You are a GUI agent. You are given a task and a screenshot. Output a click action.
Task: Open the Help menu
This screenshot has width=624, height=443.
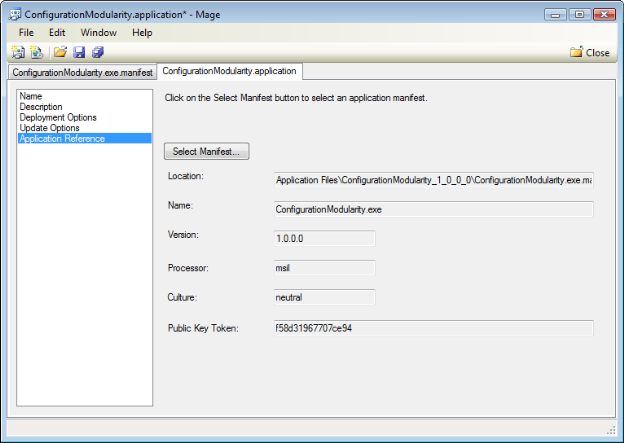(142, 33)
